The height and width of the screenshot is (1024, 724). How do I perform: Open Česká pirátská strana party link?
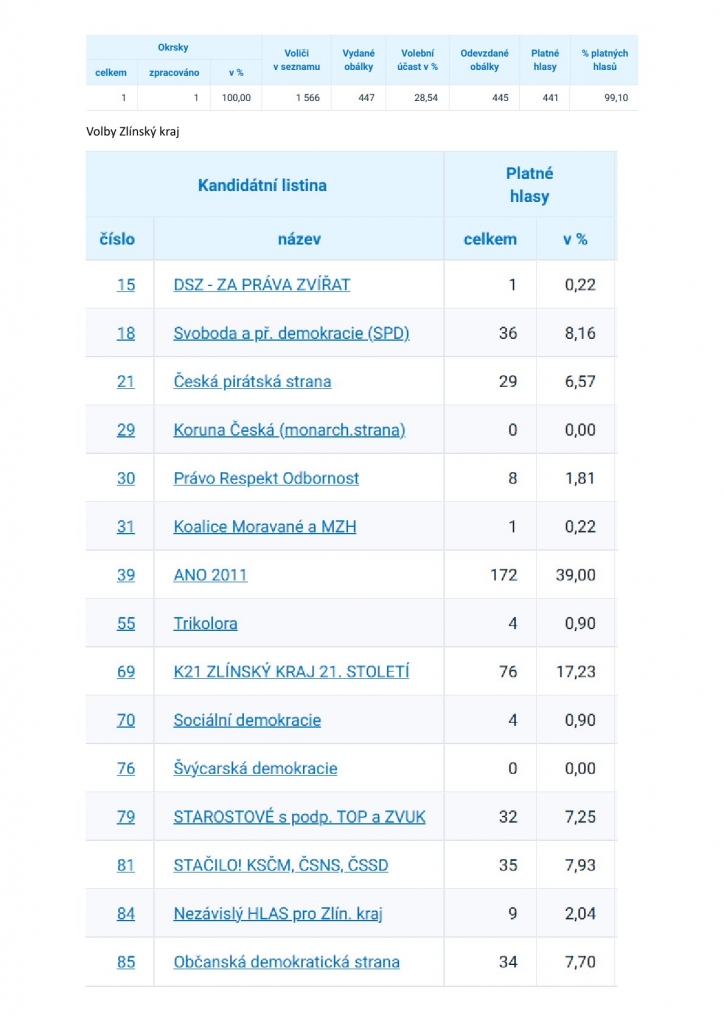[x=252, y=382]
